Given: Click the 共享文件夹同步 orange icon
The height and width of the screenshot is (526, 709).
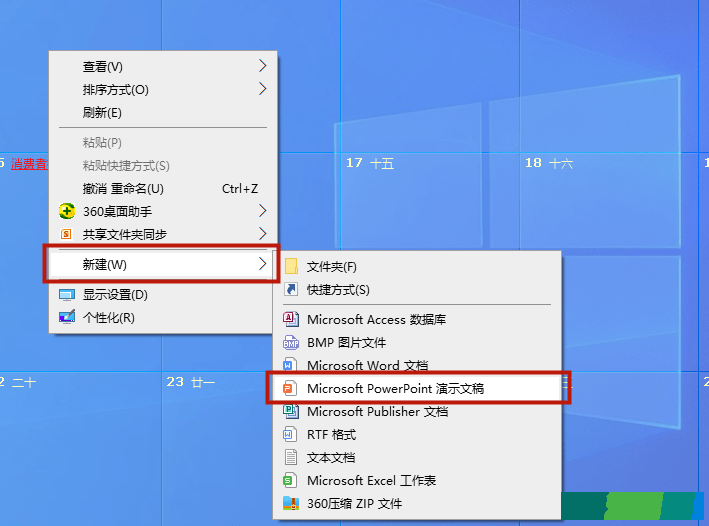Looking at the screenshot, I should point(66,234).
